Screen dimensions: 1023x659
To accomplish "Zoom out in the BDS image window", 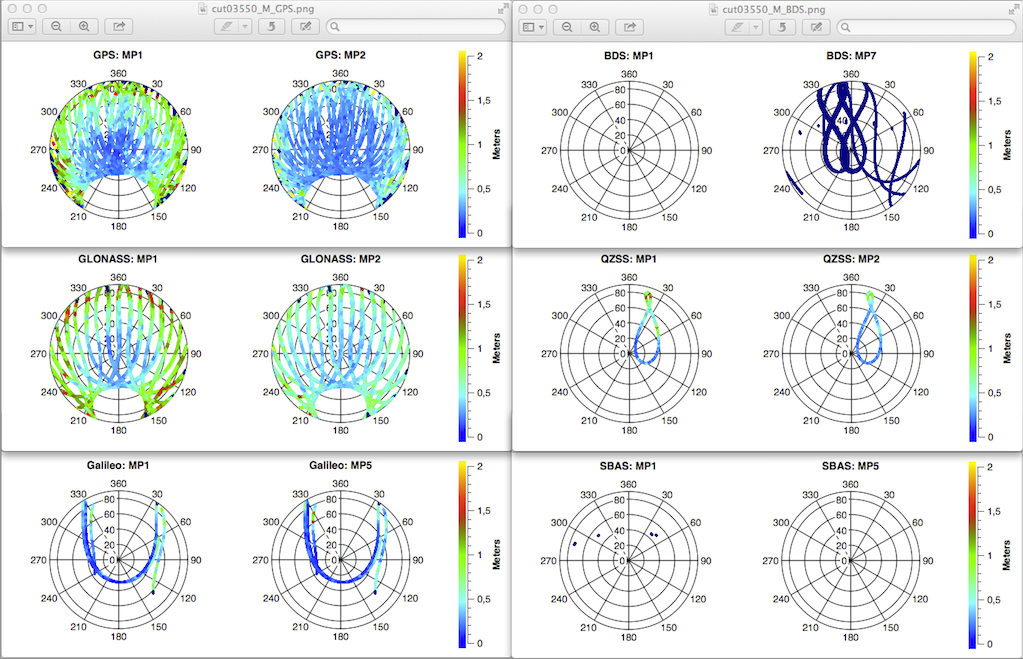I will pyautogui.click(x=567, y=27).
